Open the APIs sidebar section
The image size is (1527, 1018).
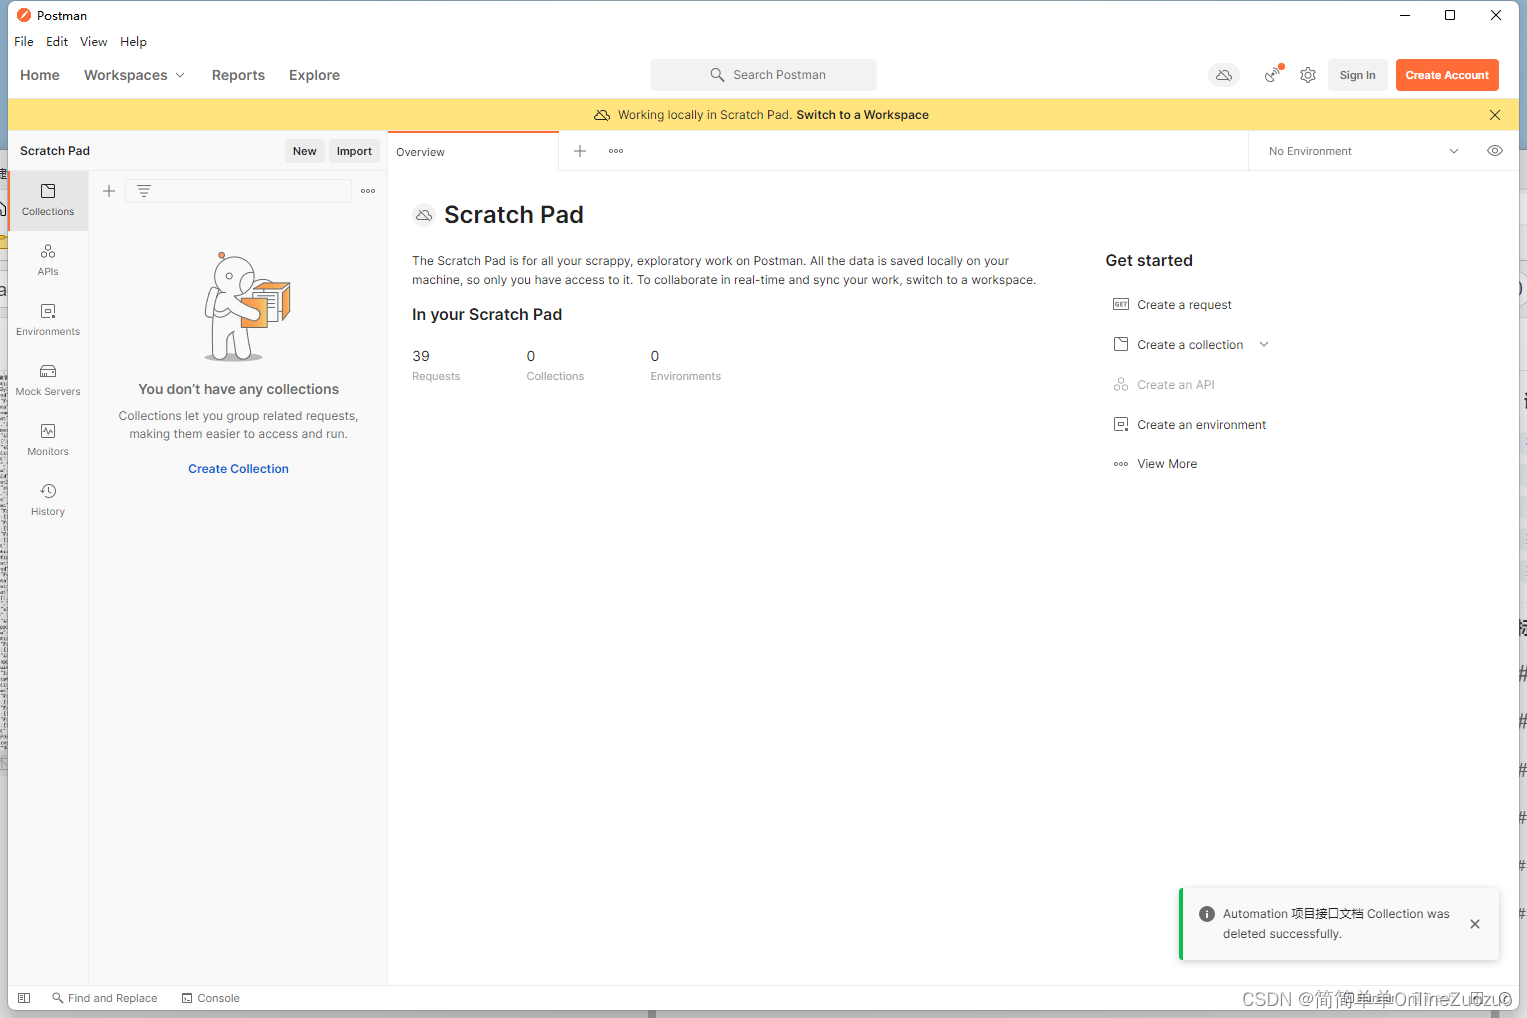[48, 260]
